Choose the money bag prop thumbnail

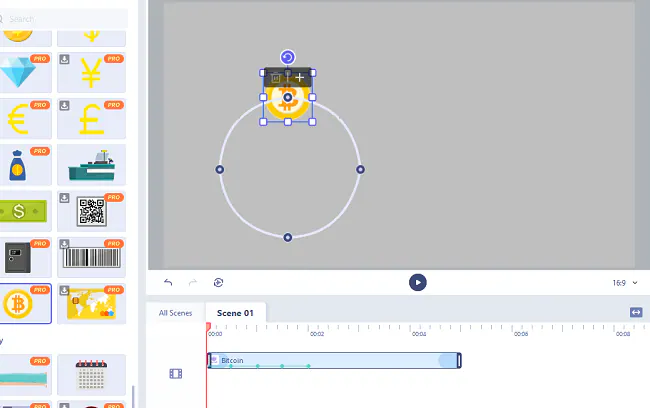point(25,165)
